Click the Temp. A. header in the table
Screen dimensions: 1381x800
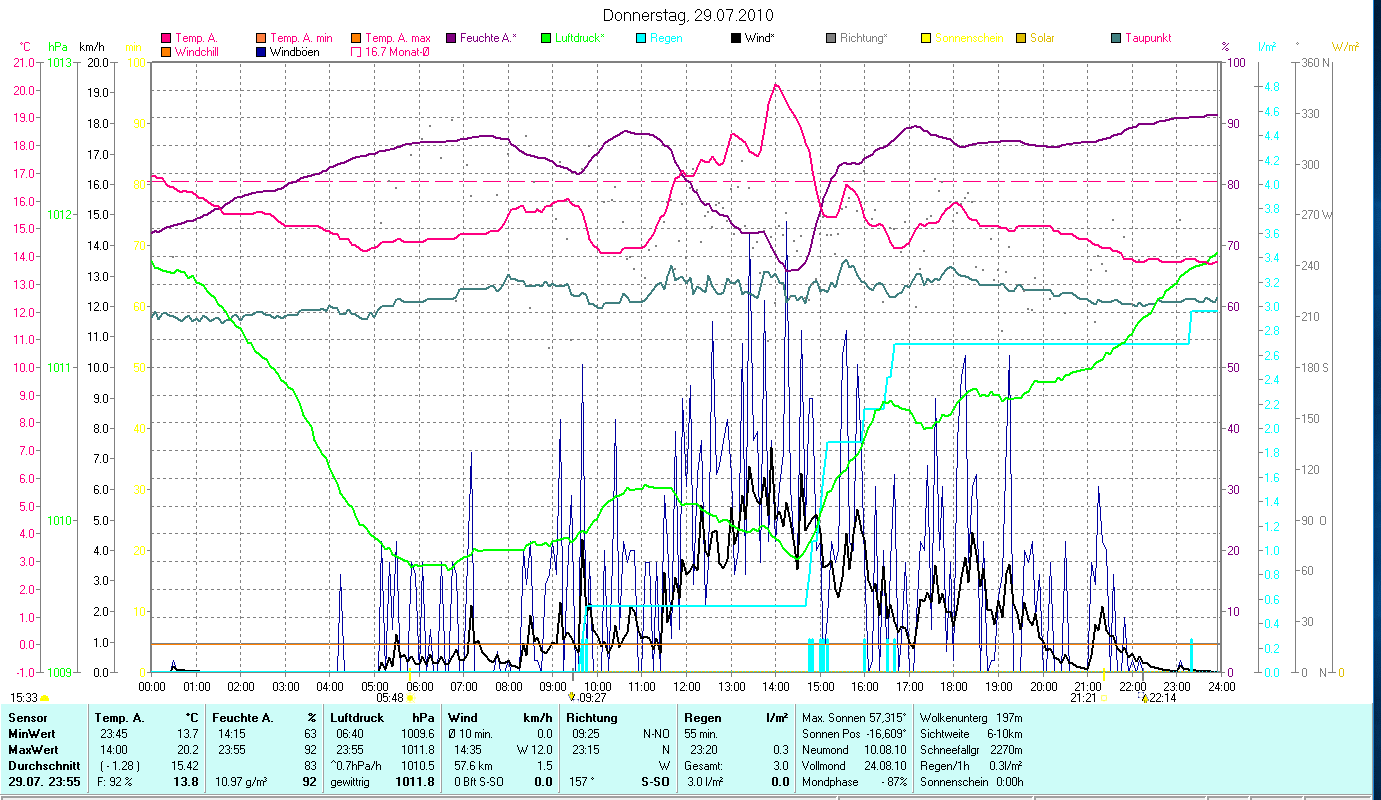coord(119,718)
